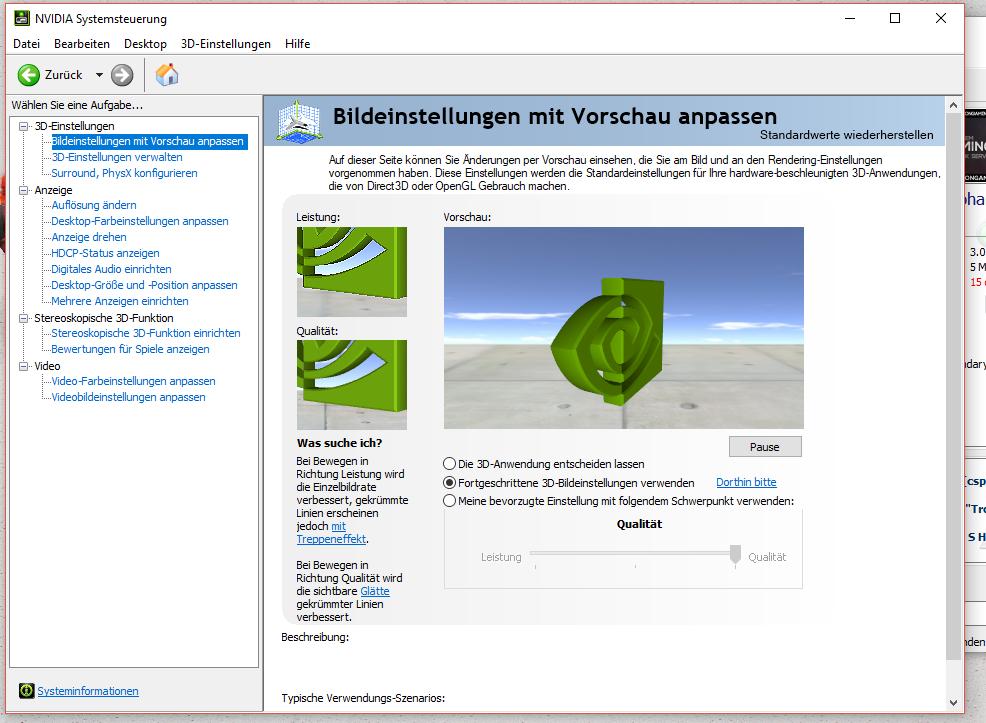Click the 'Leistung' label left of slider
This screenshot has height=723, width=986.
501,557
